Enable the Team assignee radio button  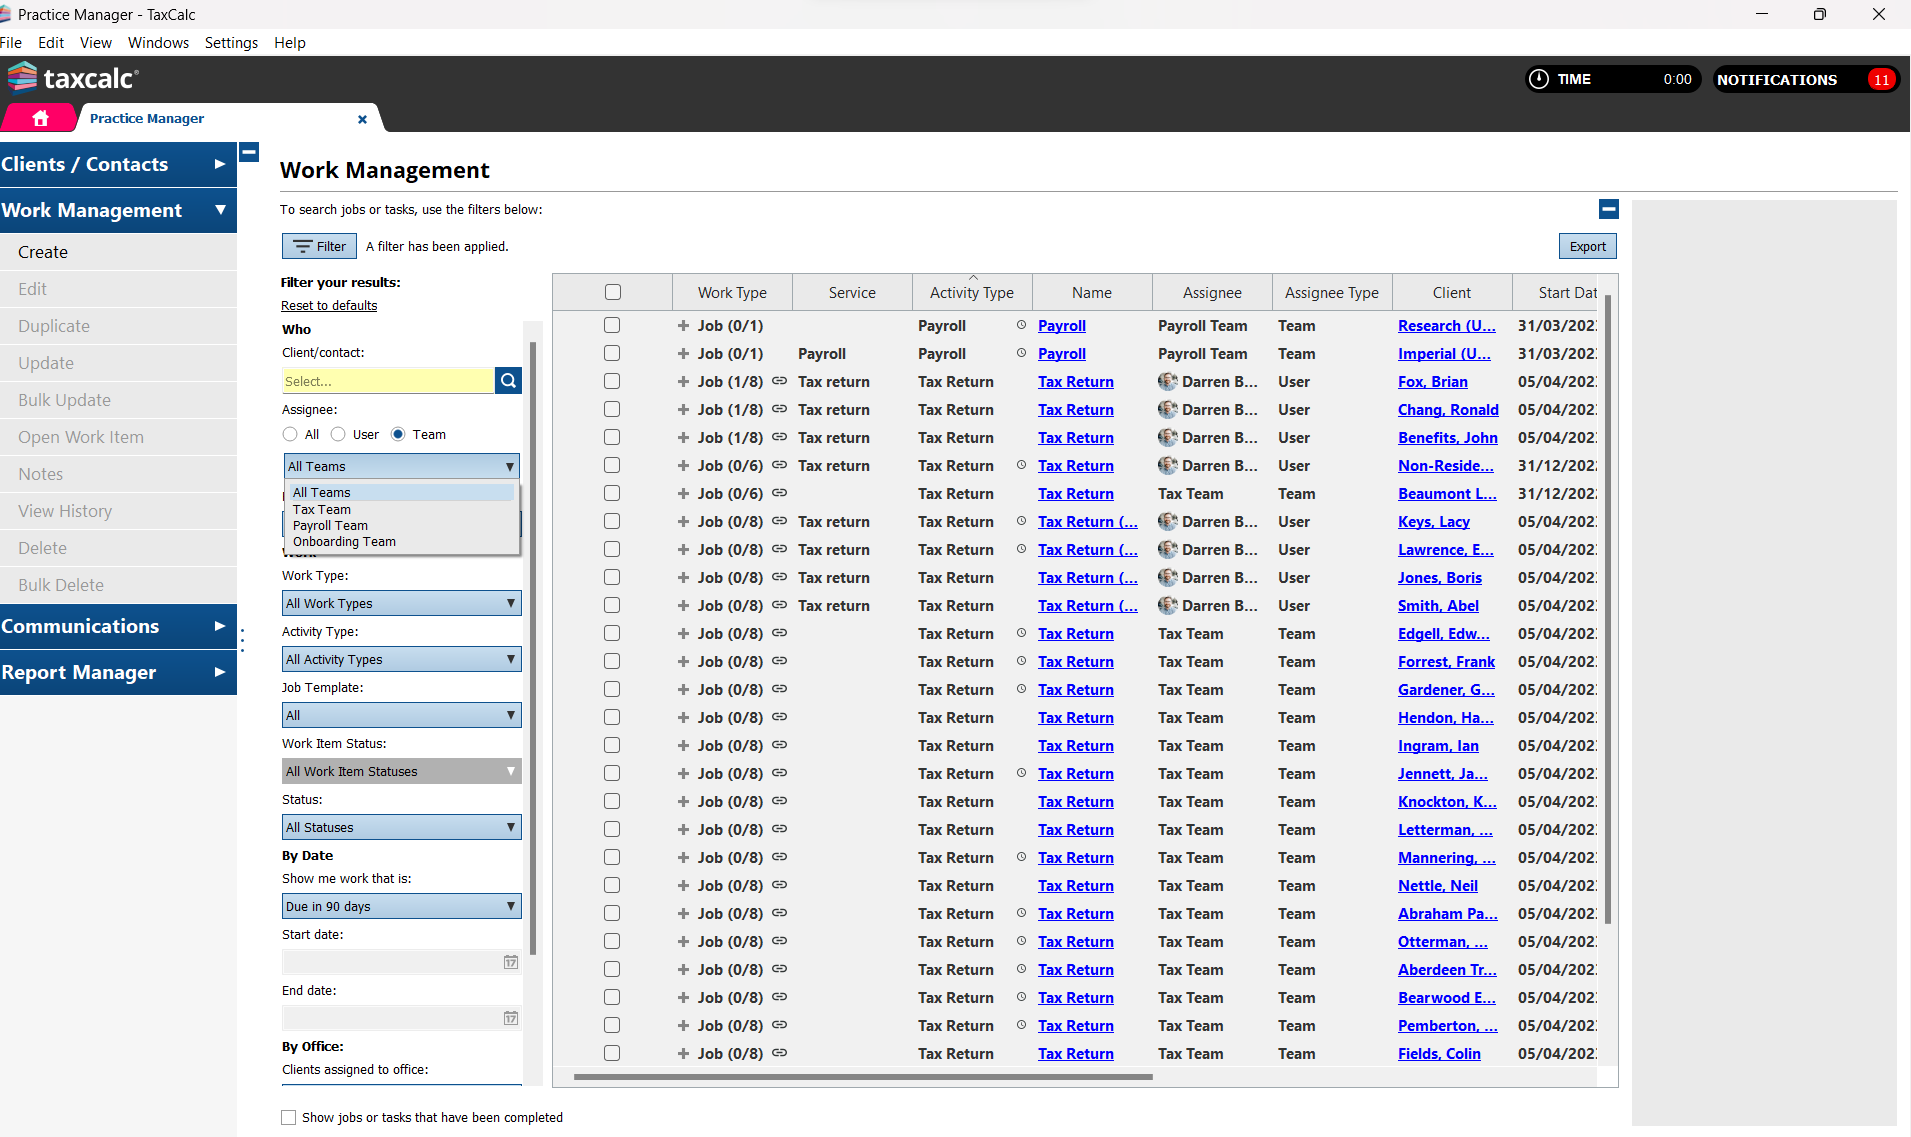click(x=399, y=434)
